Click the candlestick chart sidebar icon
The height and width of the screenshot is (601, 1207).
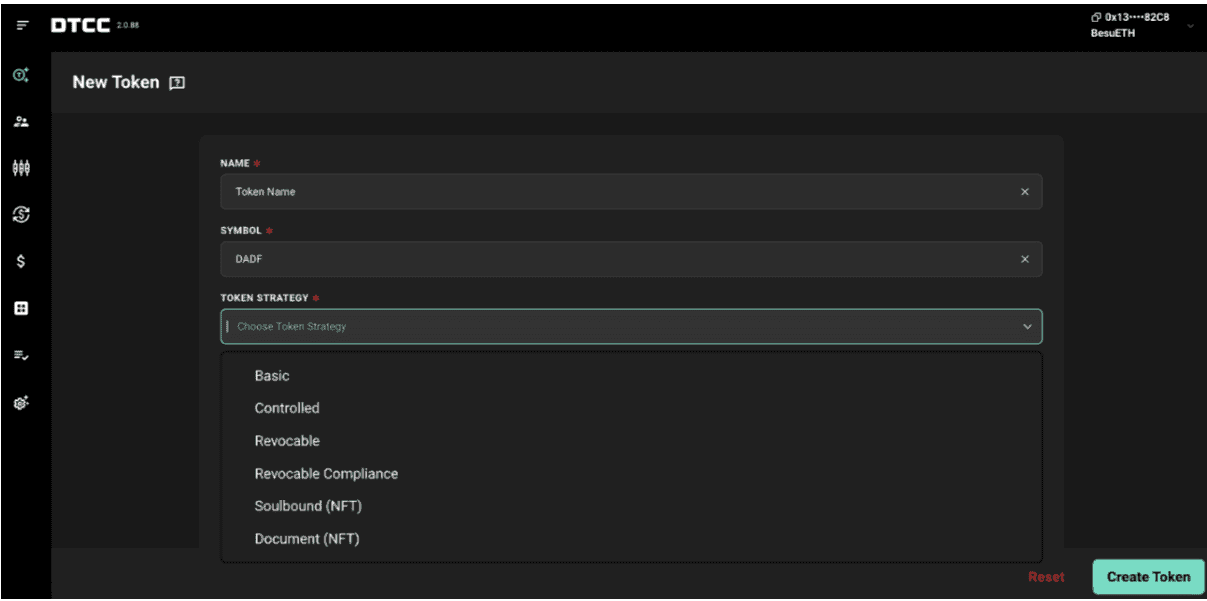point(21,168)
